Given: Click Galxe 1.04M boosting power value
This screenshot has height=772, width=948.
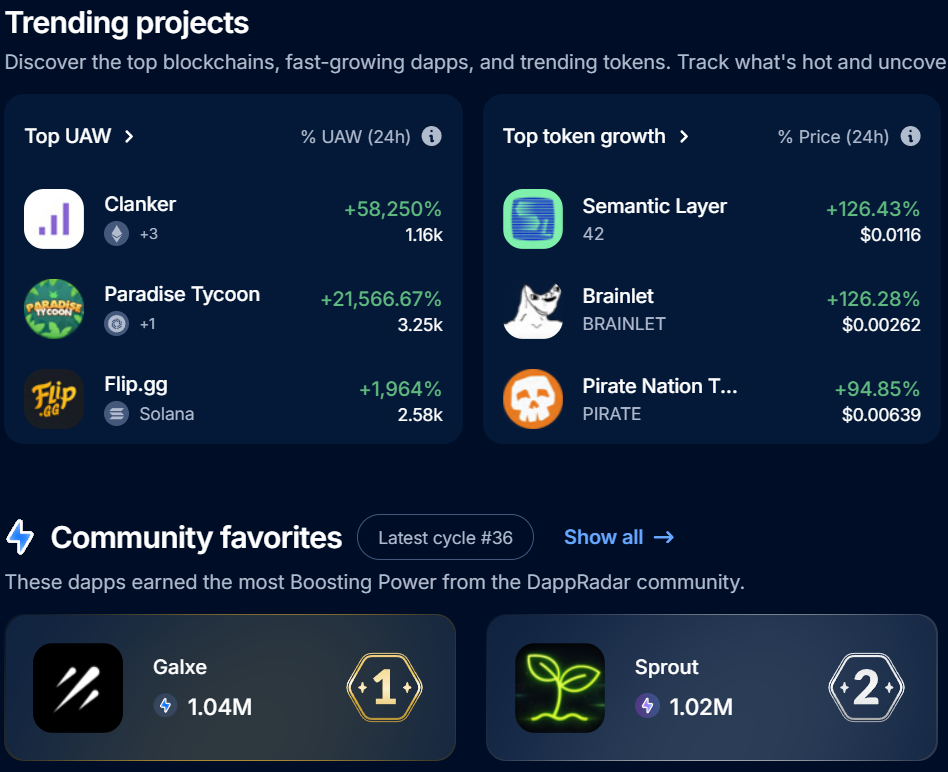Looking at the screenshot, I should click(x=219, y=707).
